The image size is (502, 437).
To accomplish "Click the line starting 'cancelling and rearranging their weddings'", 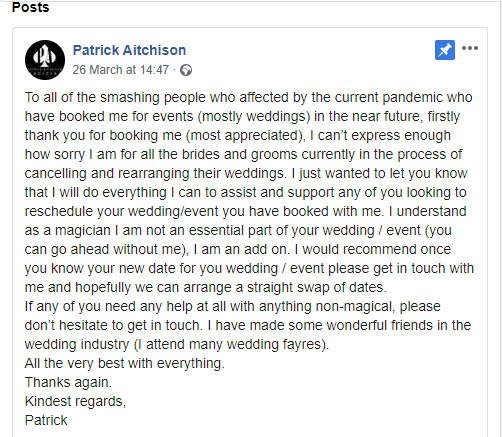I will [x=246, y=173].
